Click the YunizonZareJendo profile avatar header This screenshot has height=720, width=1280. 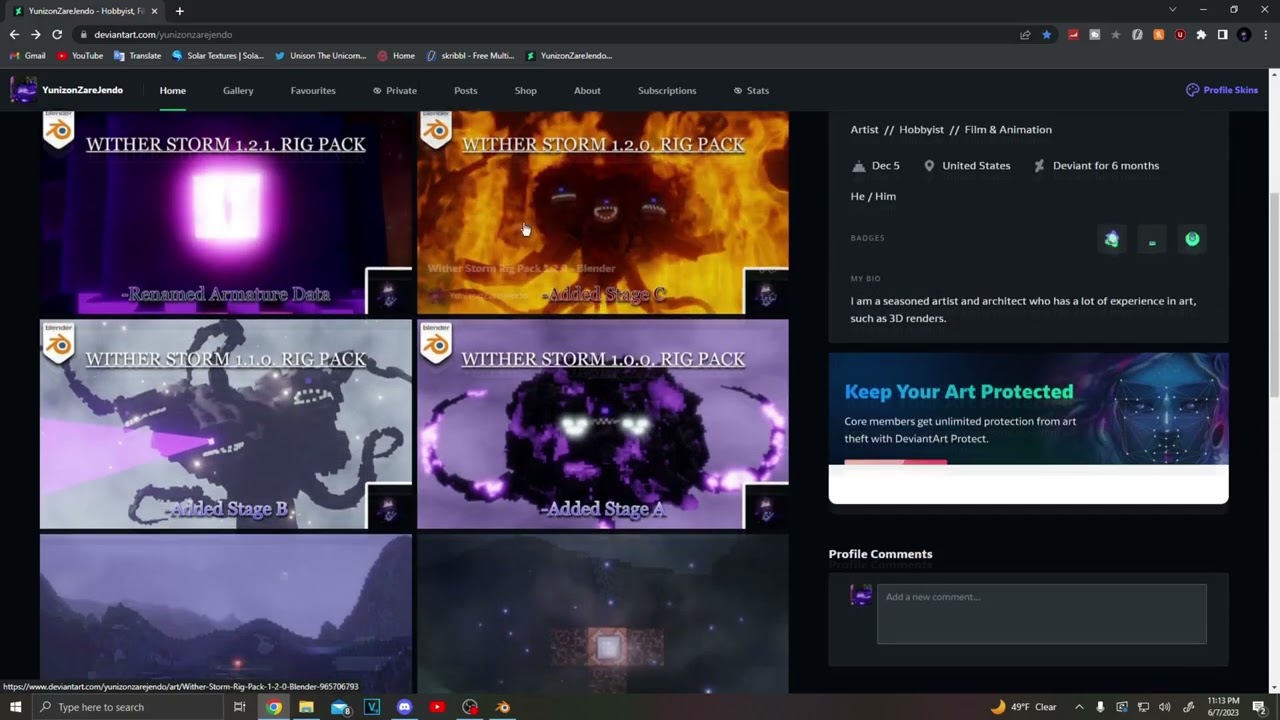click(23, 90)
